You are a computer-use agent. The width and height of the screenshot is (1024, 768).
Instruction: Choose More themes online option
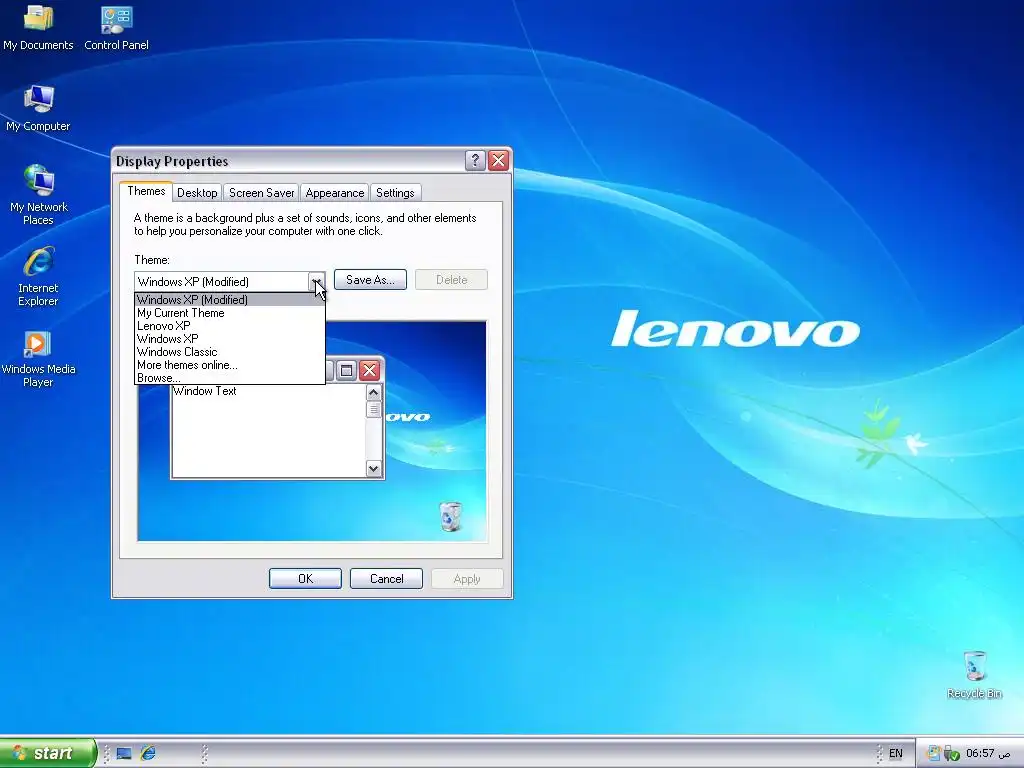[x=229, y=365]
